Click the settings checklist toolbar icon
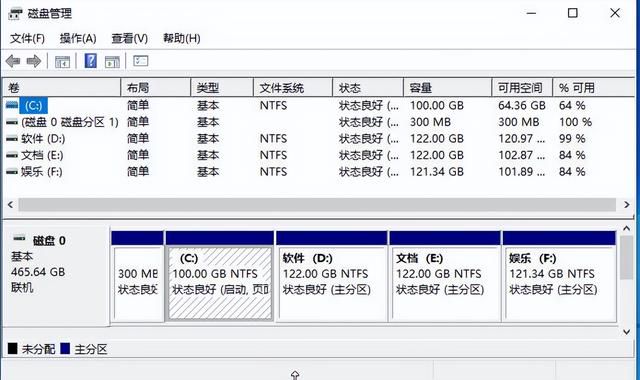Image resolution: width=640 pixels, height=380 pixels. [140, 61]
